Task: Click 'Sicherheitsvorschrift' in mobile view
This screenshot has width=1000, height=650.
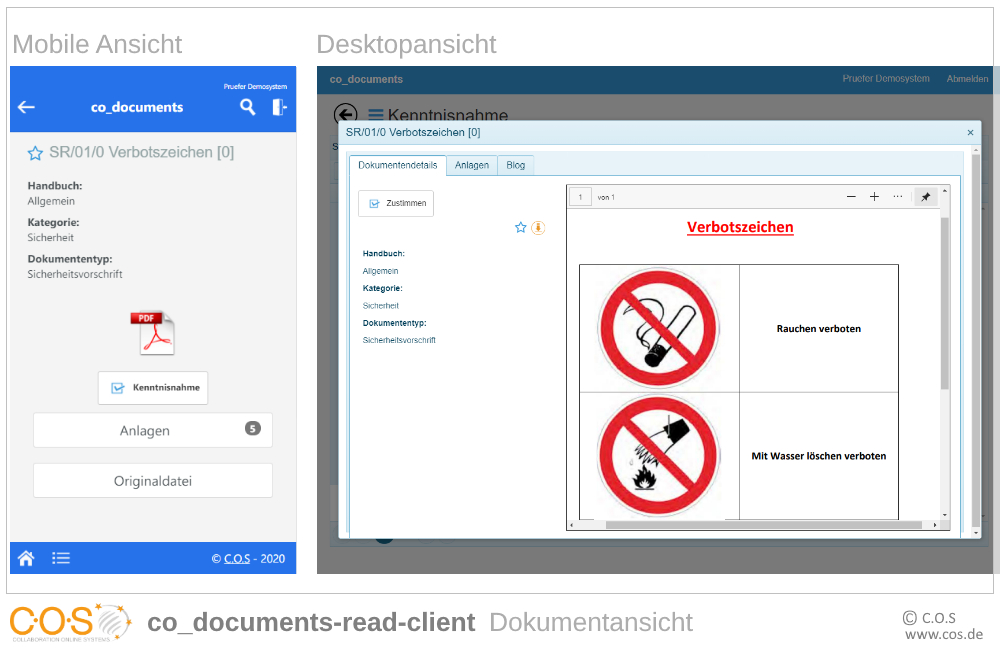Action: (x=75, y=274)
